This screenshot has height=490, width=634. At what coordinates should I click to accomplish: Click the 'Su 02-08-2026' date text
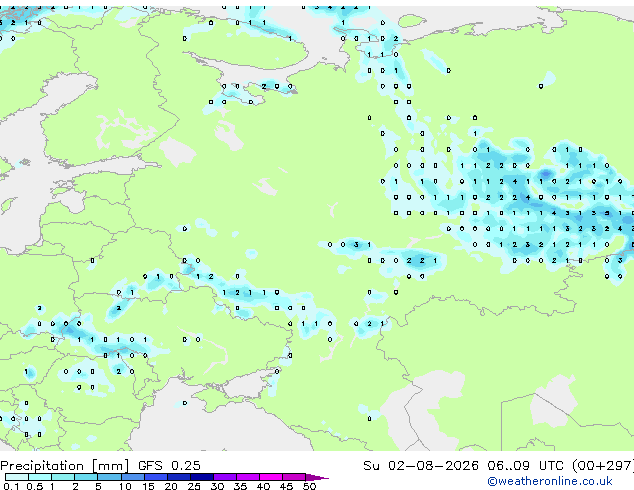(421, 465)
